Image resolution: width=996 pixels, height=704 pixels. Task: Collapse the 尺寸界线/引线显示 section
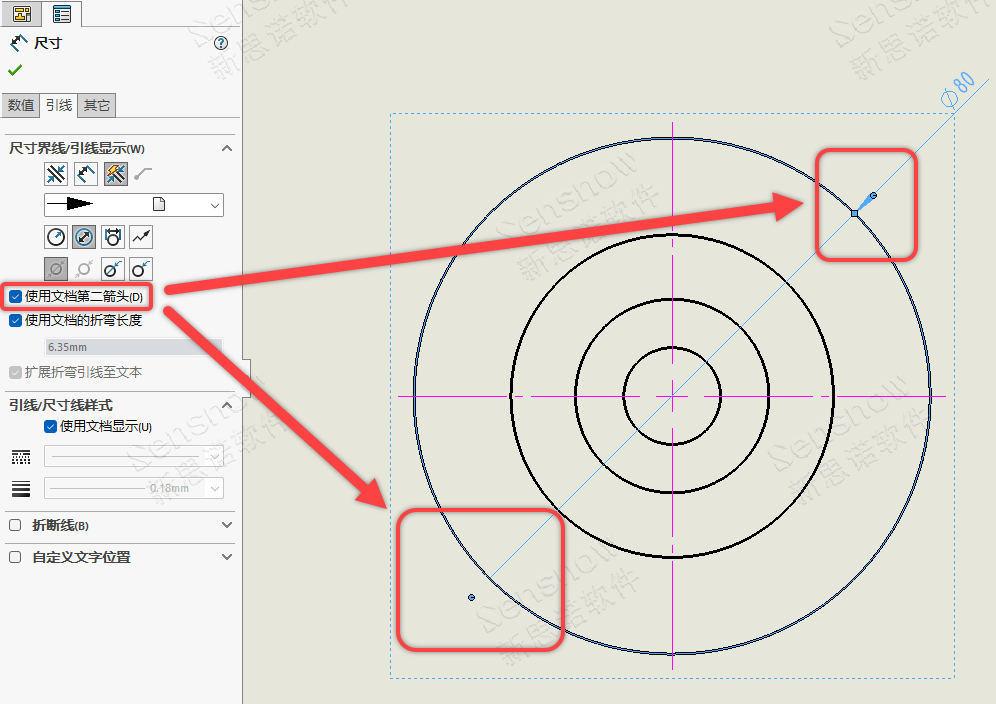tap(227, 148)
